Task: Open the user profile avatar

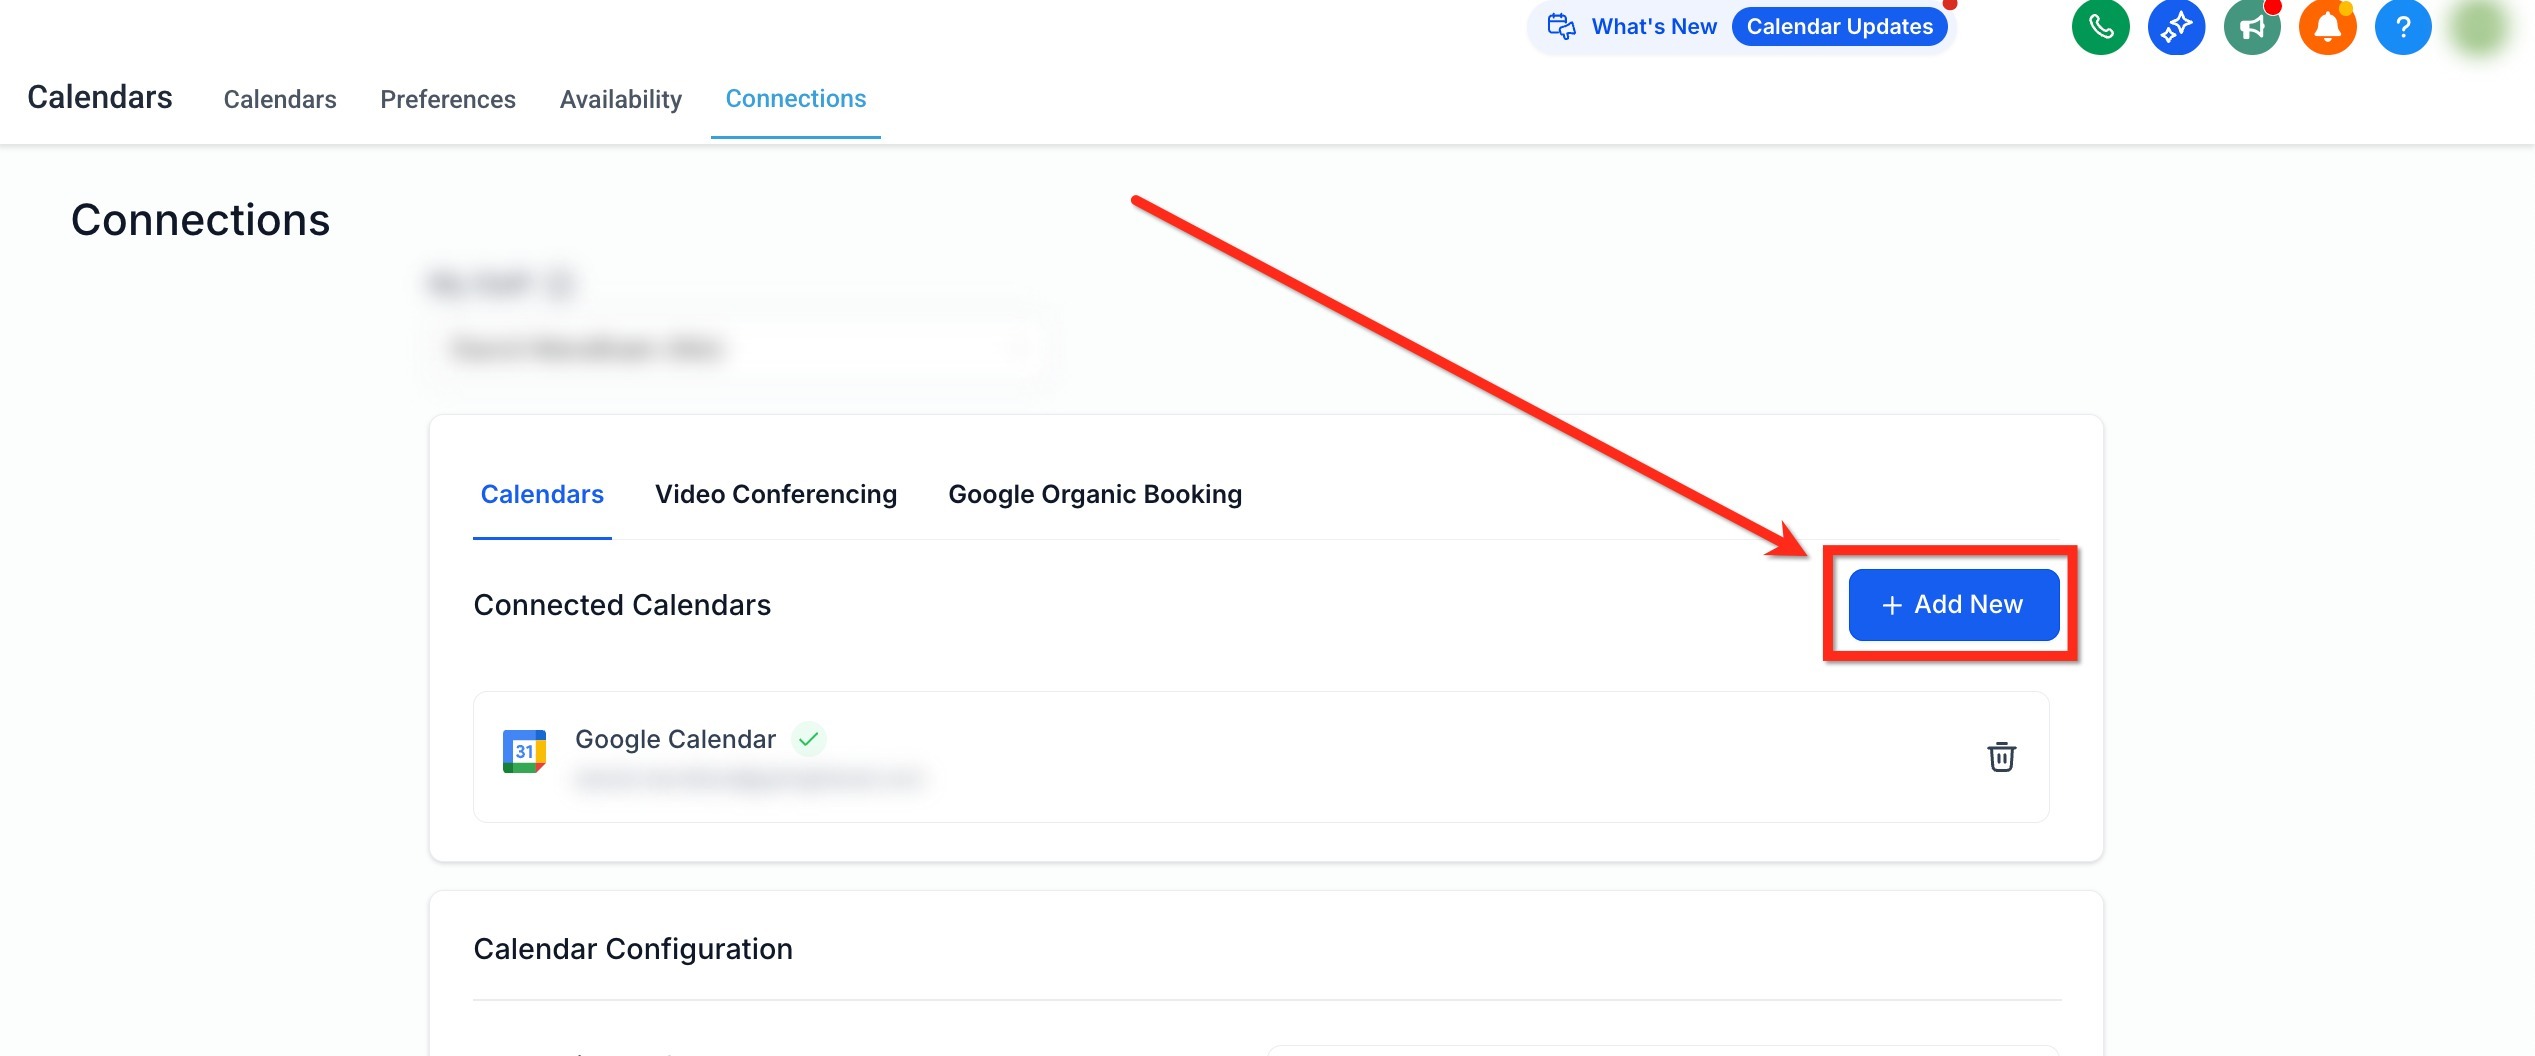Action: tap(2480, 27)
